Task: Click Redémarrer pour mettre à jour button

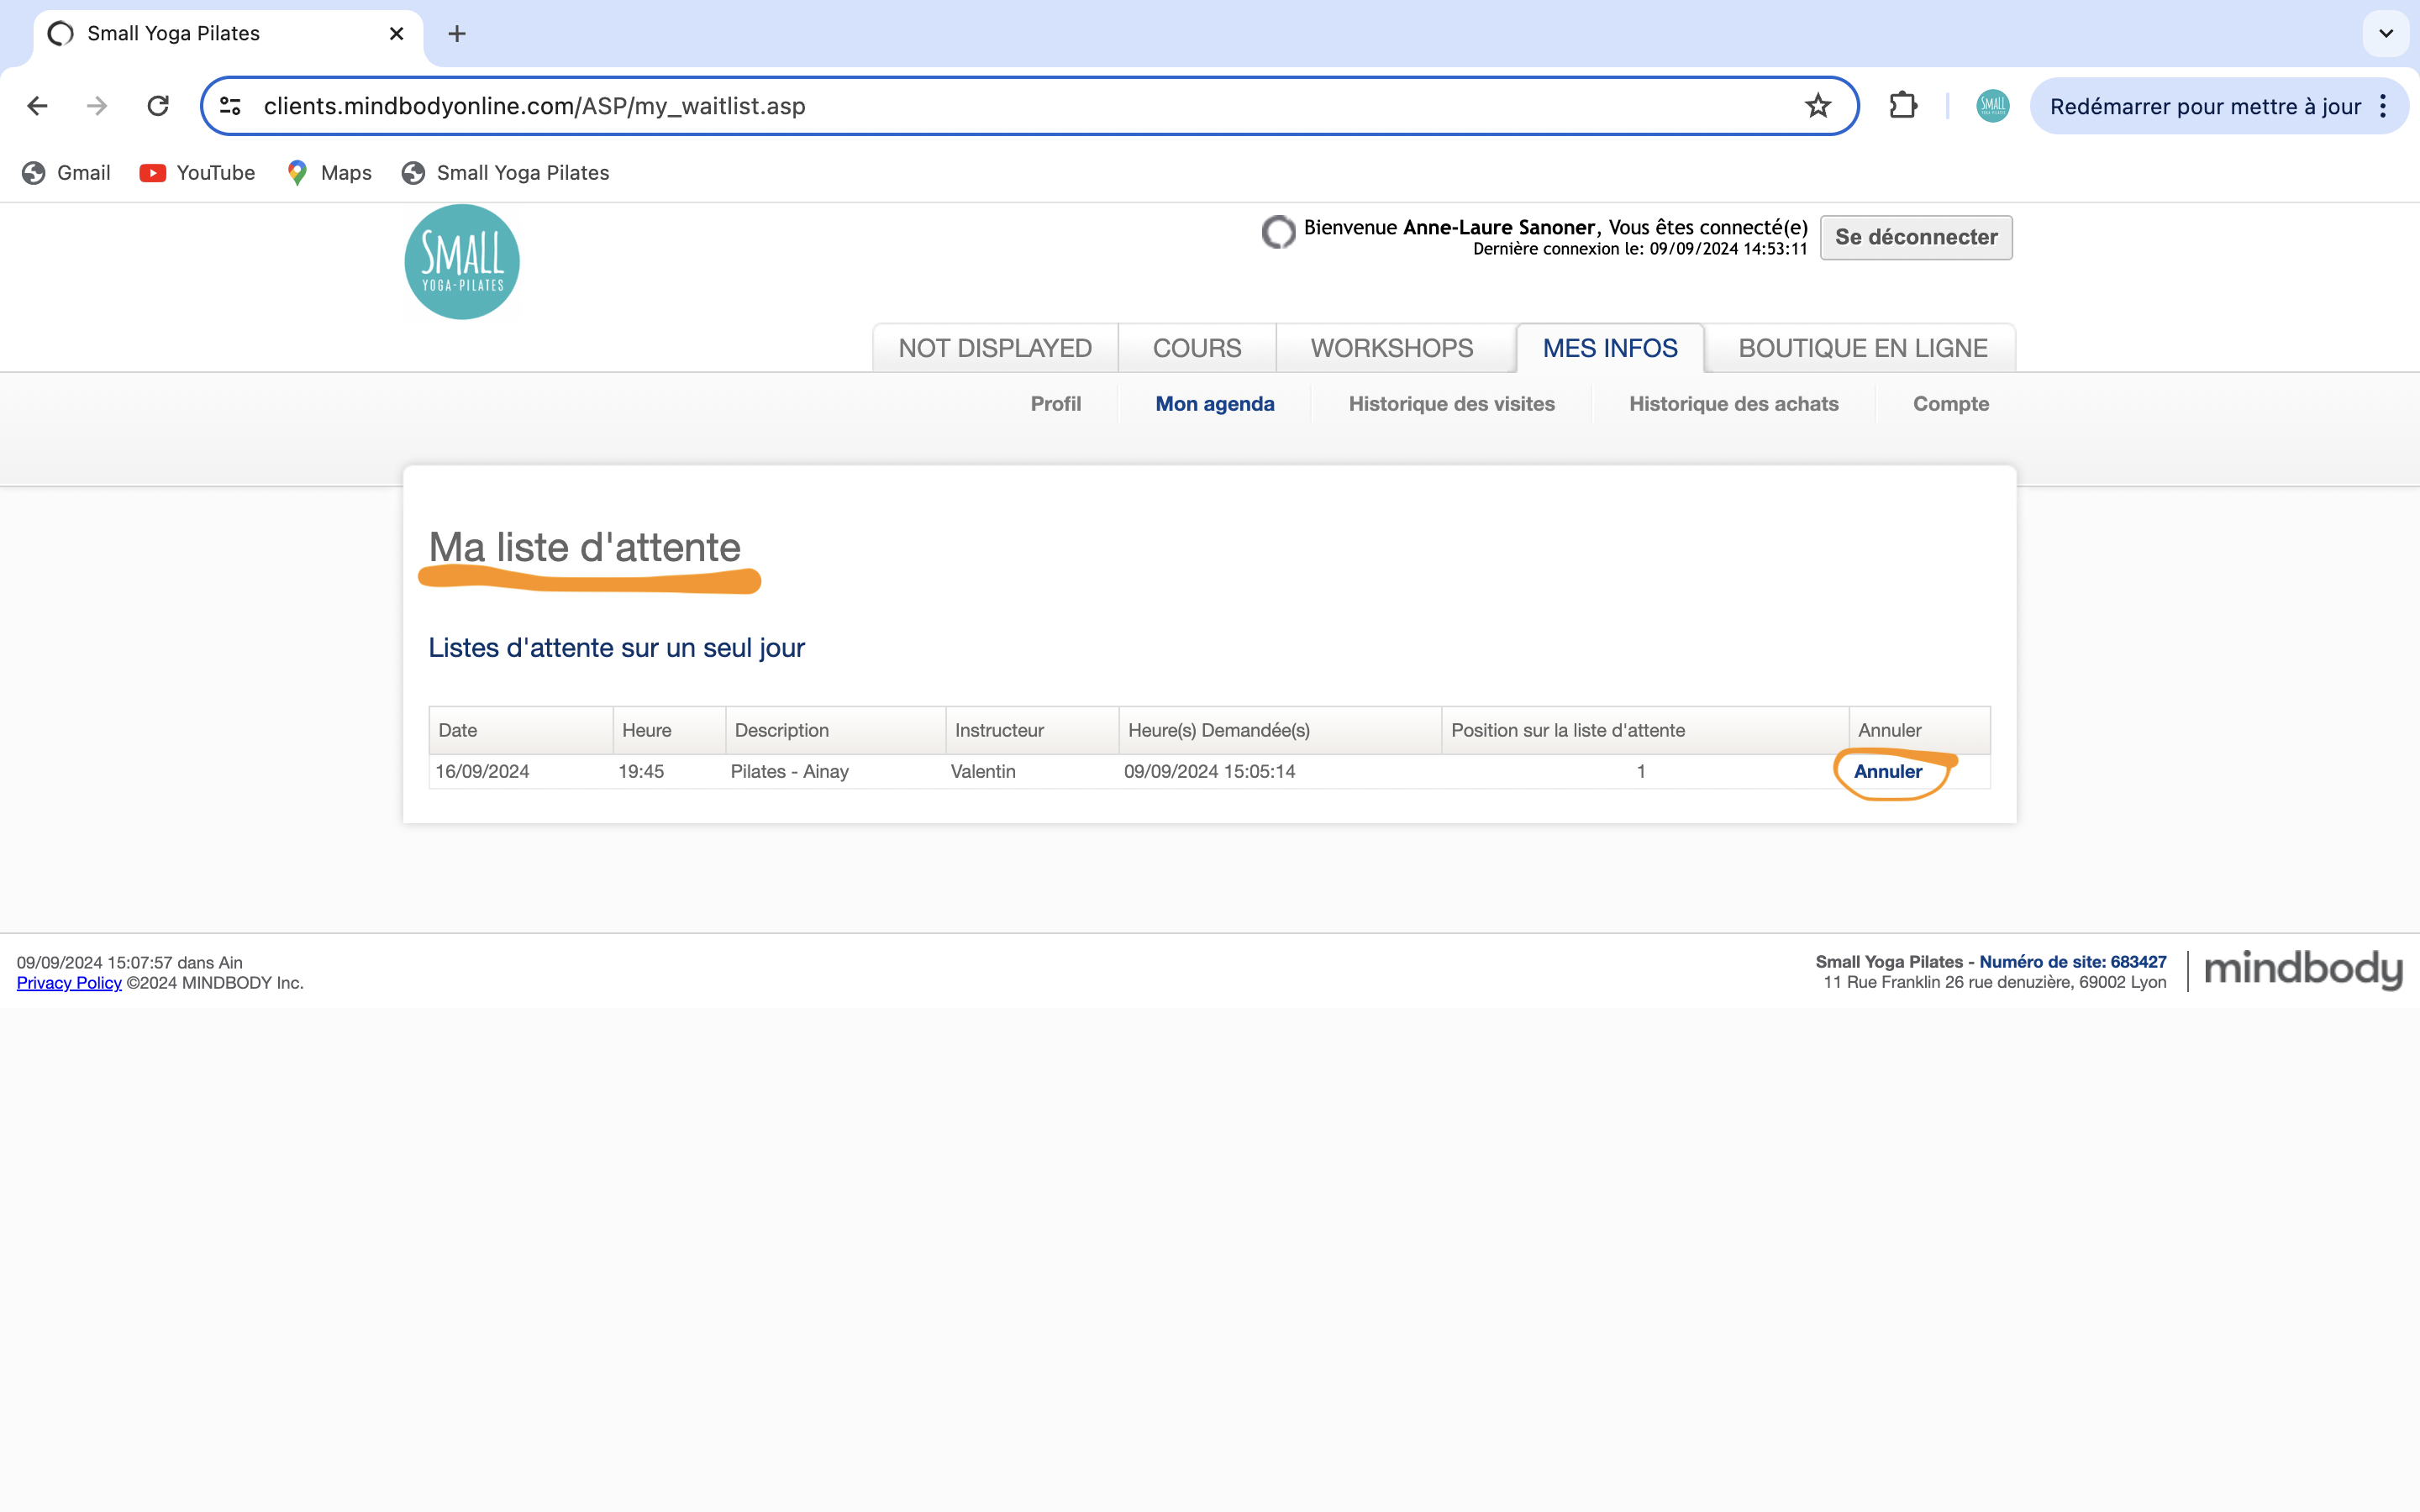Action: point(2205,106)
